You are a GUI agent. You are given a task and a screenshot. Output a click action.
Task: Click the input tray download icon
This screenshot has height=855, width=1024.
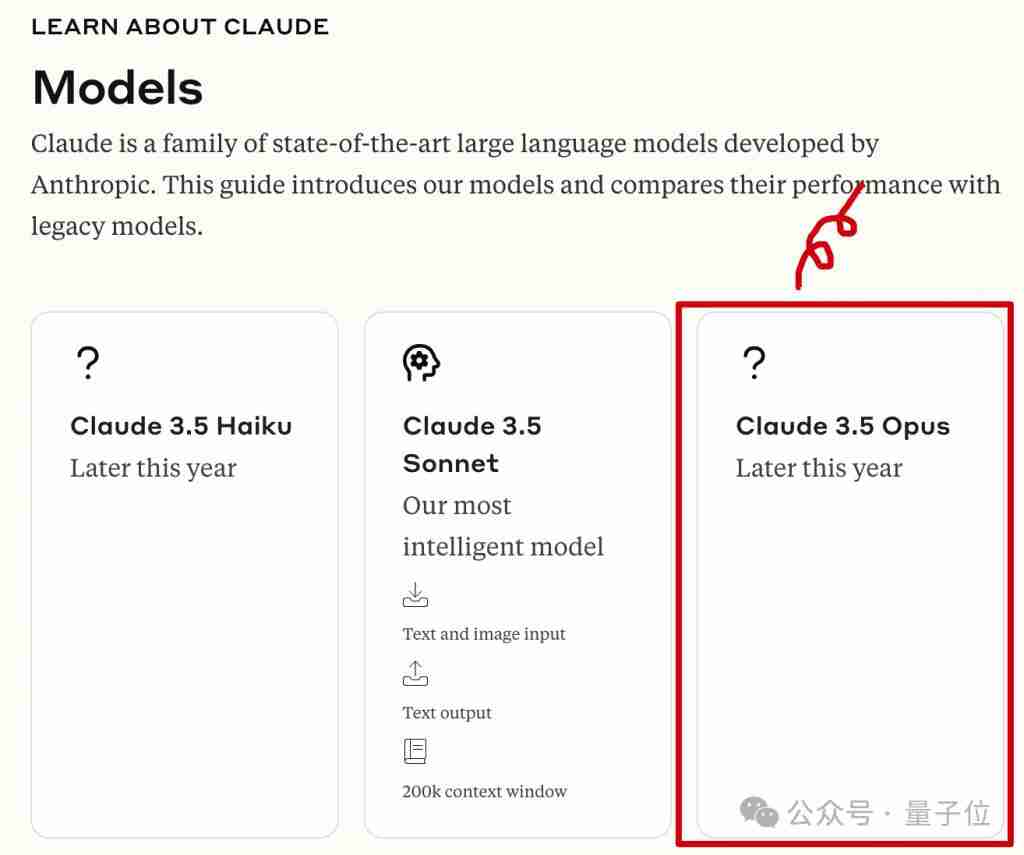[415, 595]
